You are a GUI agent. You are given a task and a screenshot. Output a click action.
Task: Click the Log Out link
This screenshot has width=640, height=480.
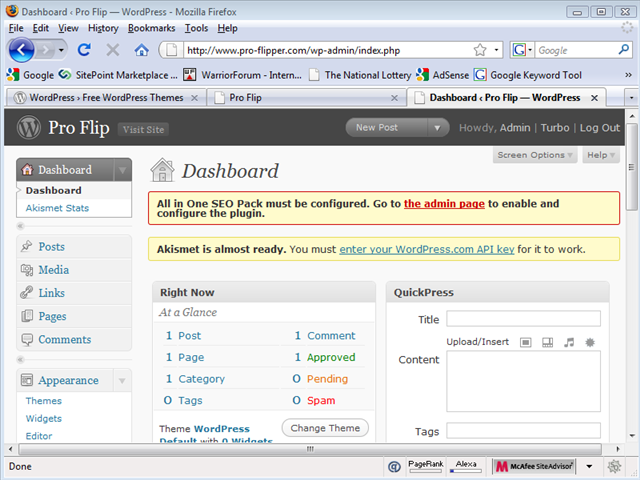click(600, 128)
